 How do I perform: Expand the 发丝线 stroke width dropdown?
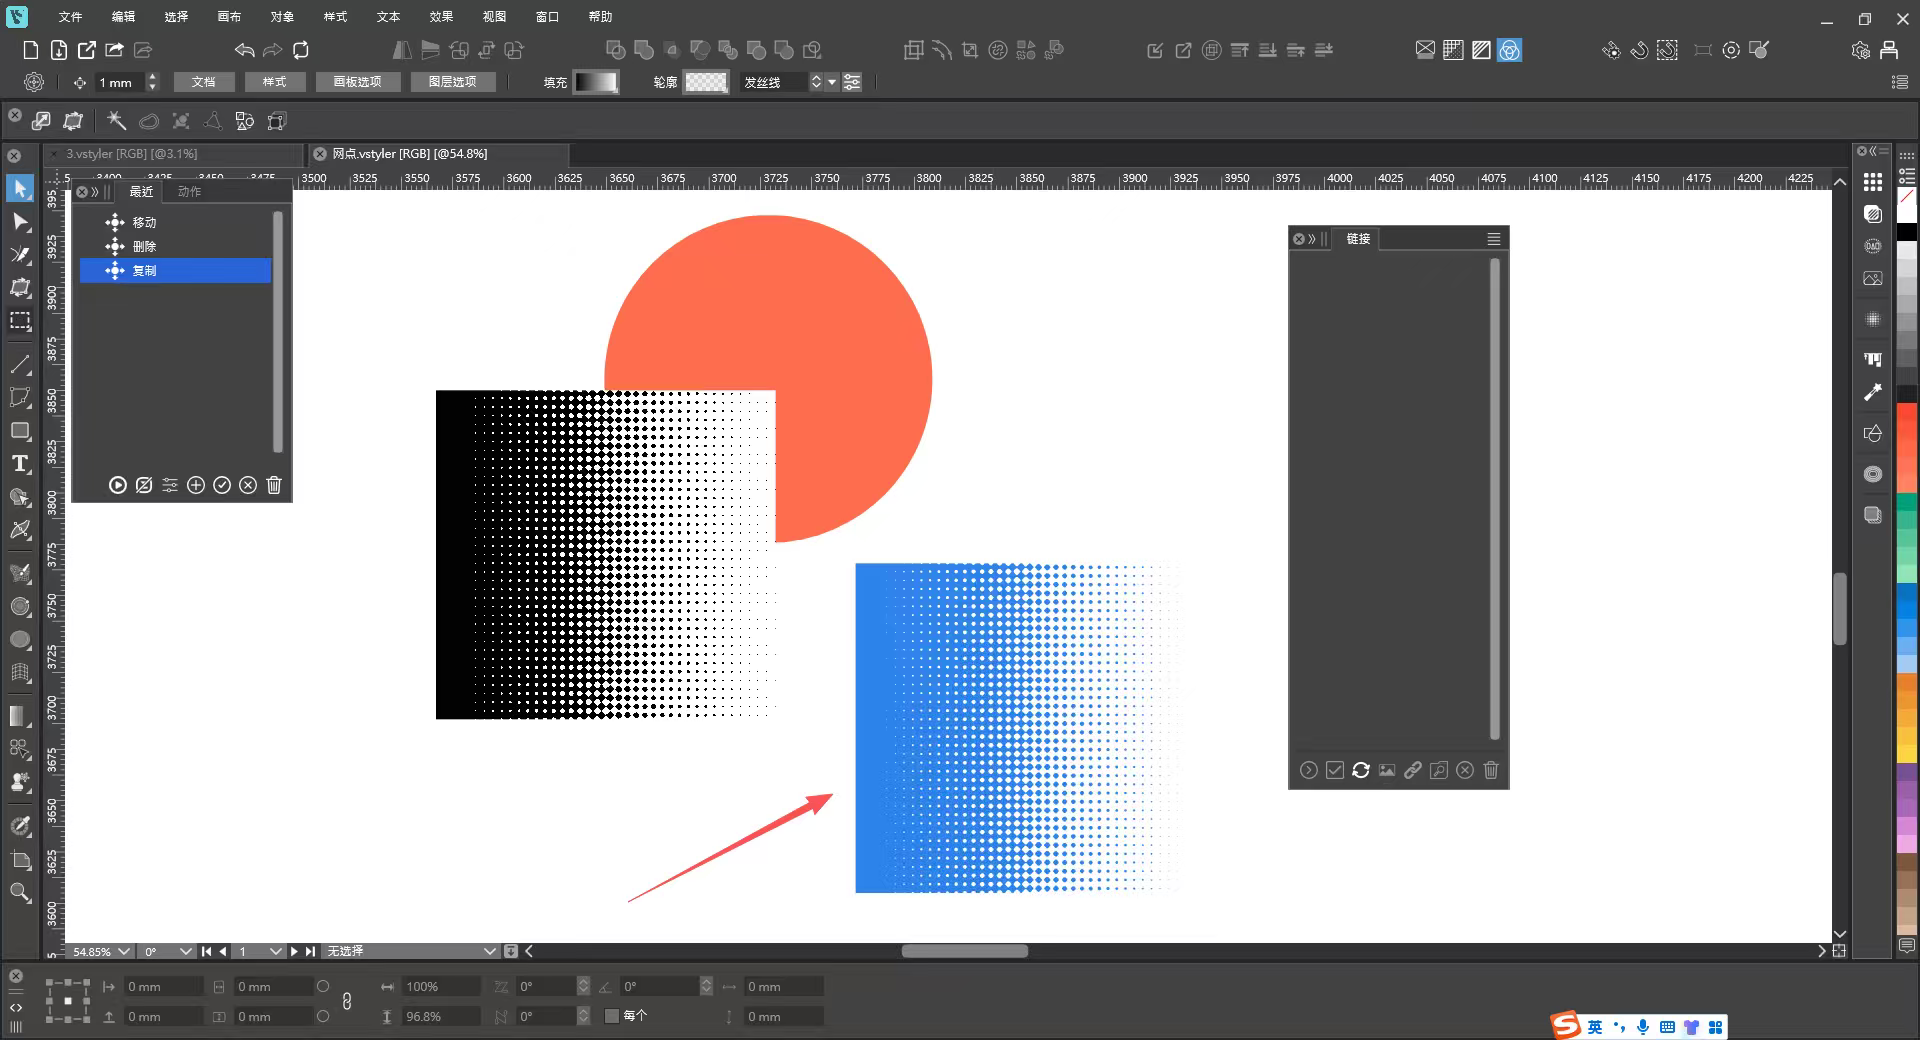click(x=832, y=82)
